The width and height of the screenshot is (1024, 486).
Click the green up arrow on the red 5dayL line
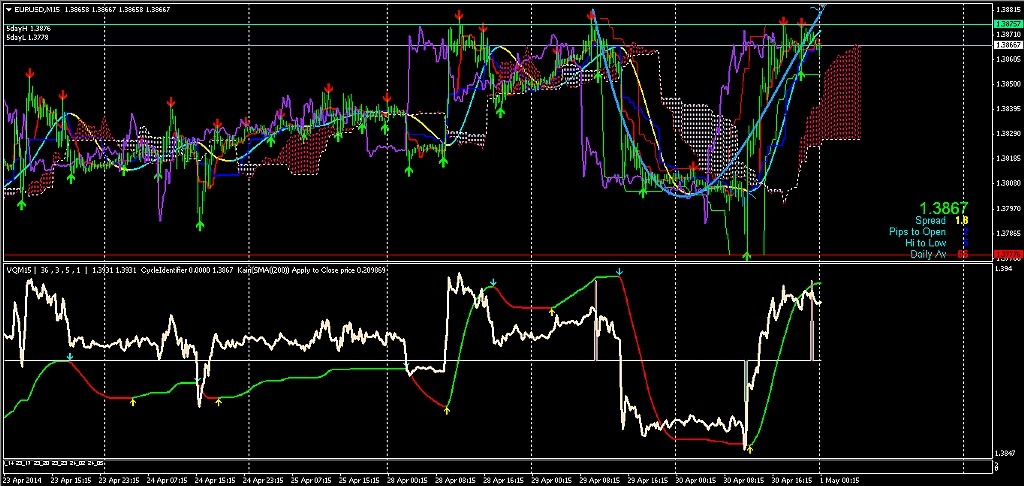click(x=747, y=256)
